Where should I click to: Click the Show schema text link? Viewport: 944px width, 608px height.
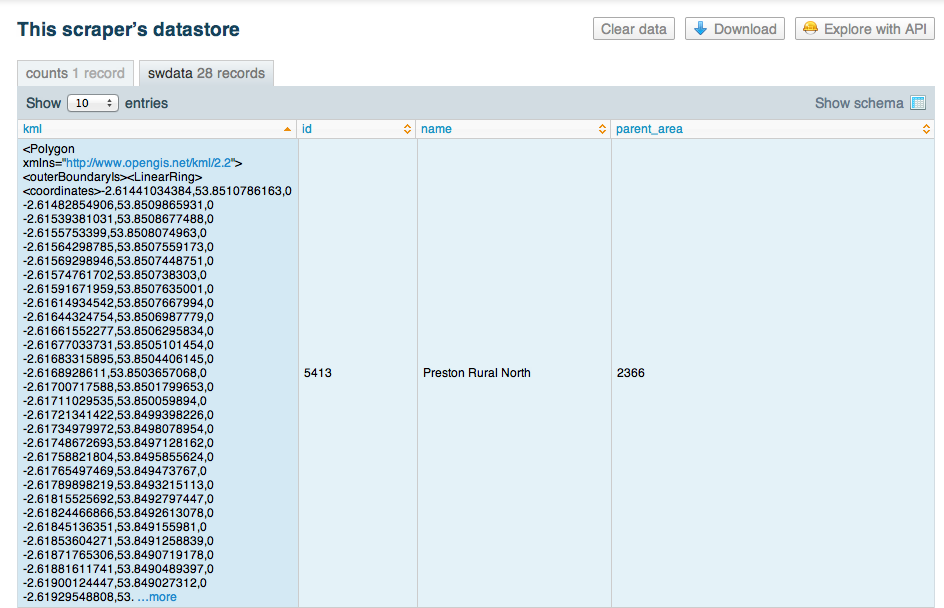tap(858, 103)
